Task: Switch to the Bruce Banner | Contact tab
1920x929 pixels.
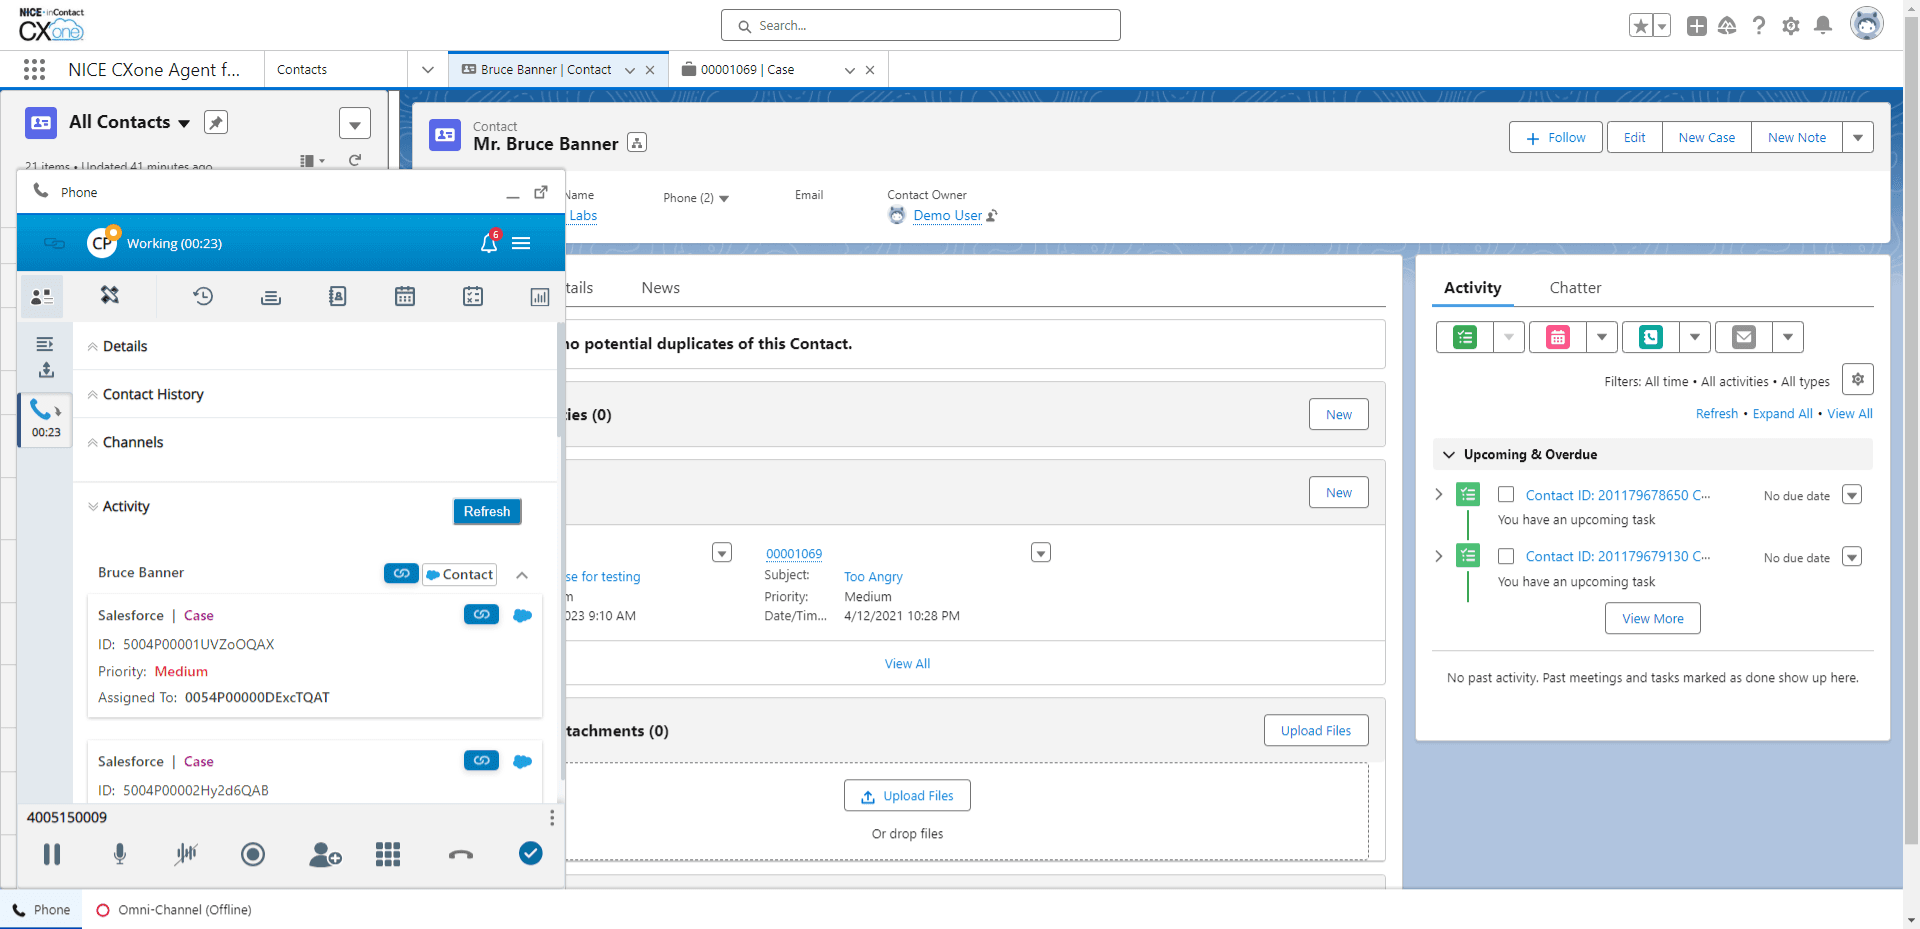Action: coord(546,69)
